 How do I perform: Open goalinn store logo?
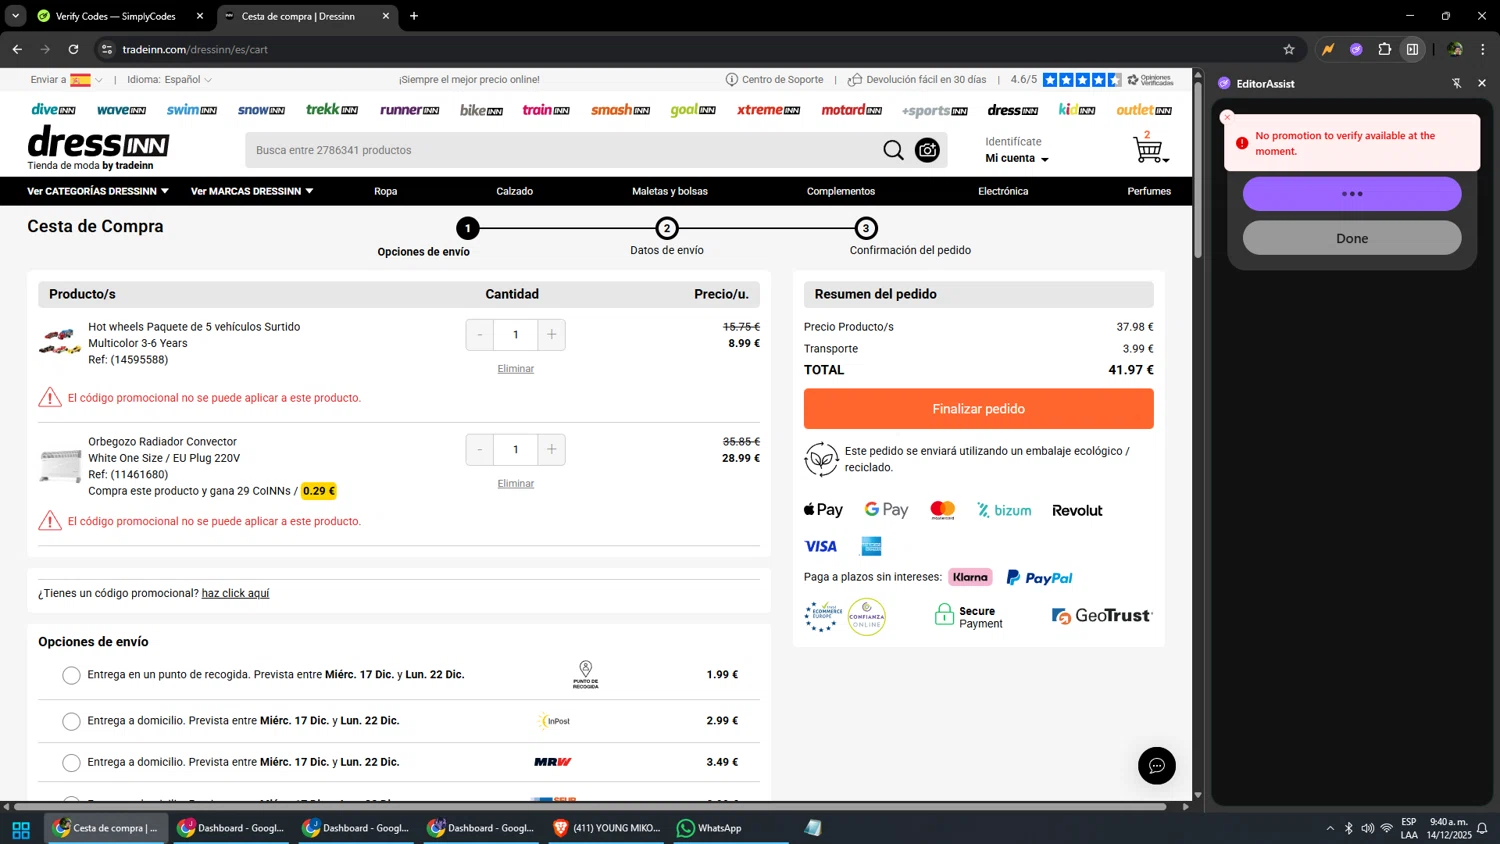tap(693, 110)
